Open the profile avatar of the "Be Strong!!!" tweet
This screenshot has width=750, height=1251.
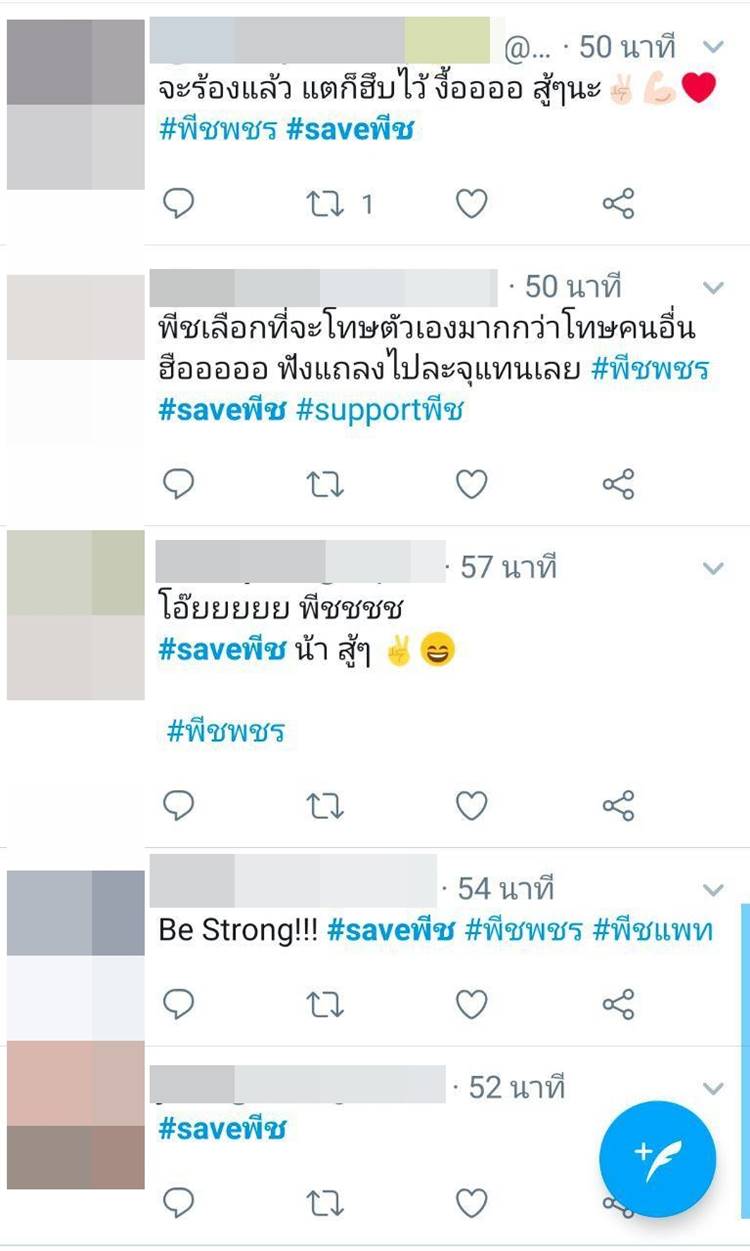click(x=76, y=955)
